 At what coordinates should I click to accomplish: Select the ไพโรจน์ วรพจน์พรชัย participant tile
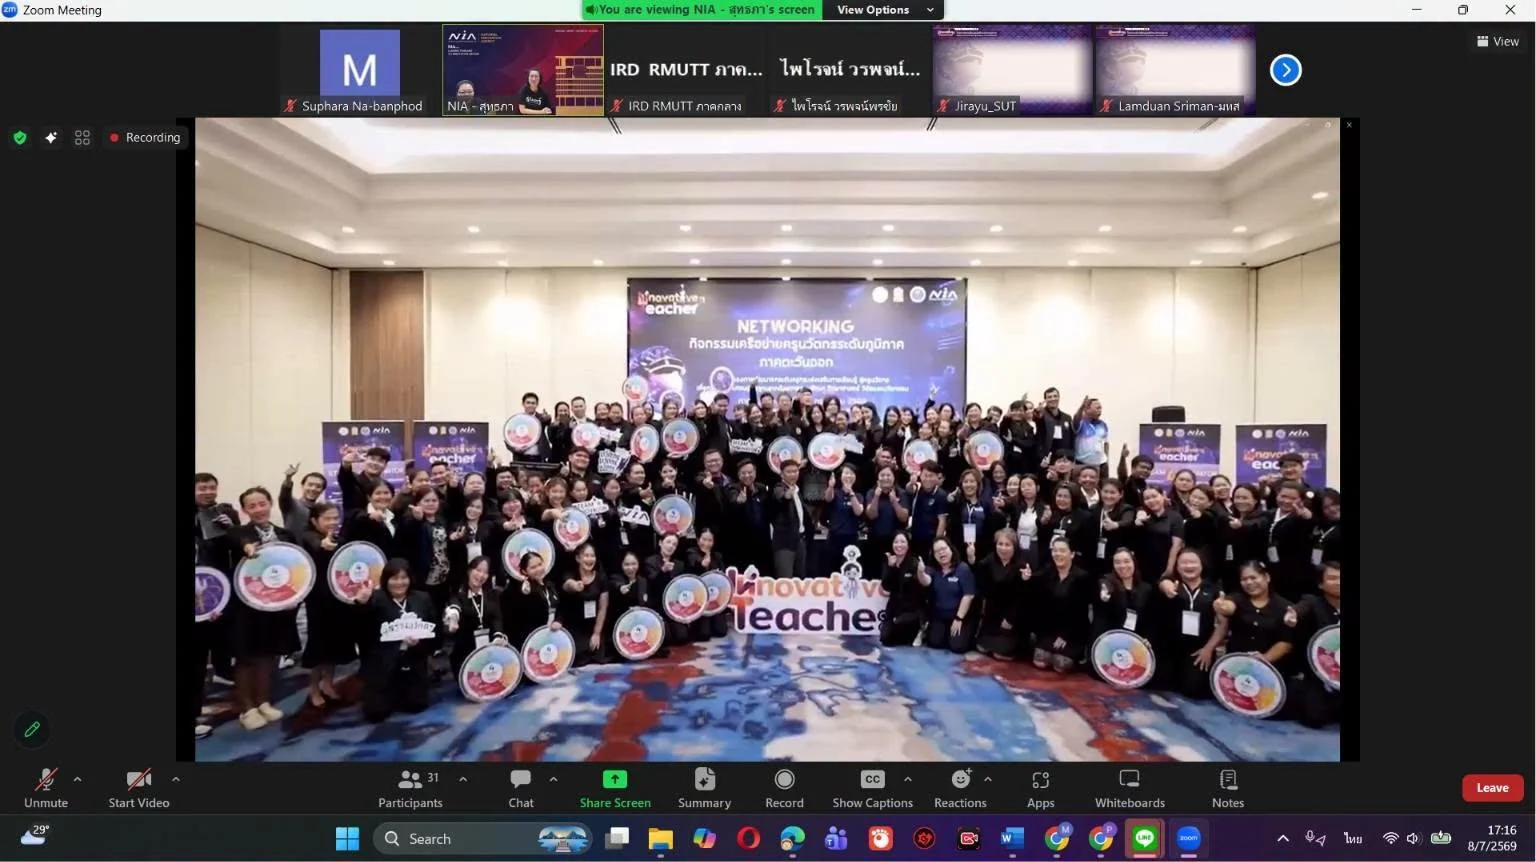tap(849, 70)
